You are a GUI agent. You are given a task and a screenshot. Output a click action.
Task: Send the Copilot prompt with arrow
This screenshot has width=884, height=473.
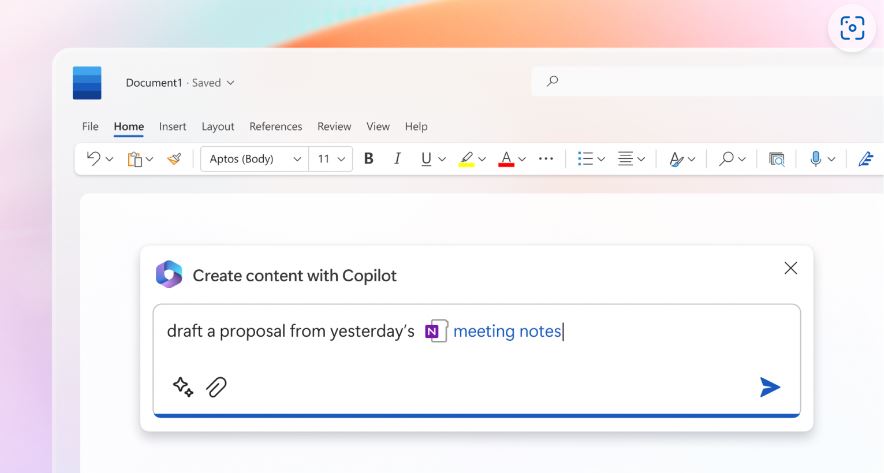tap(769, 387)
